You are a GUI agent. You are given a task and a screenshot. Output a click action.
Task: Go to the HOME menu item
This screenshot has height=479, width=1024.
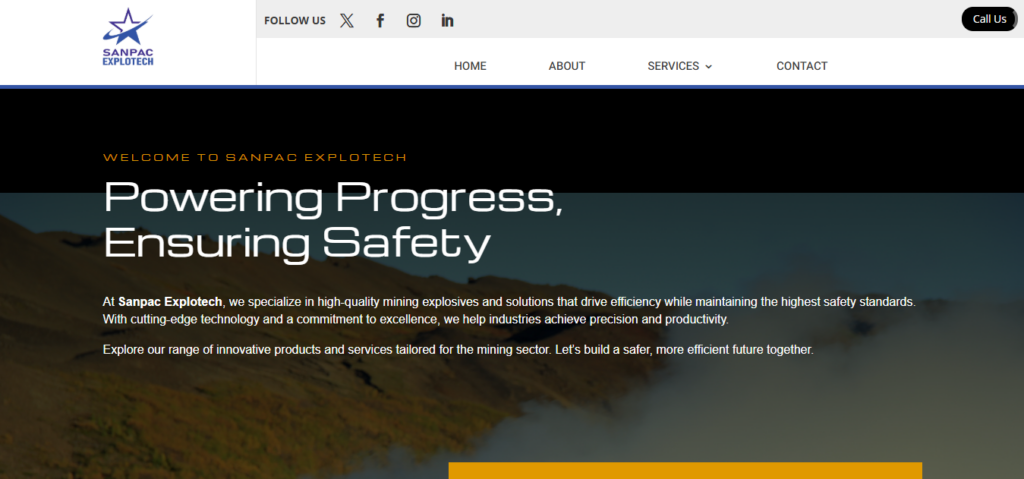[470, 66]
